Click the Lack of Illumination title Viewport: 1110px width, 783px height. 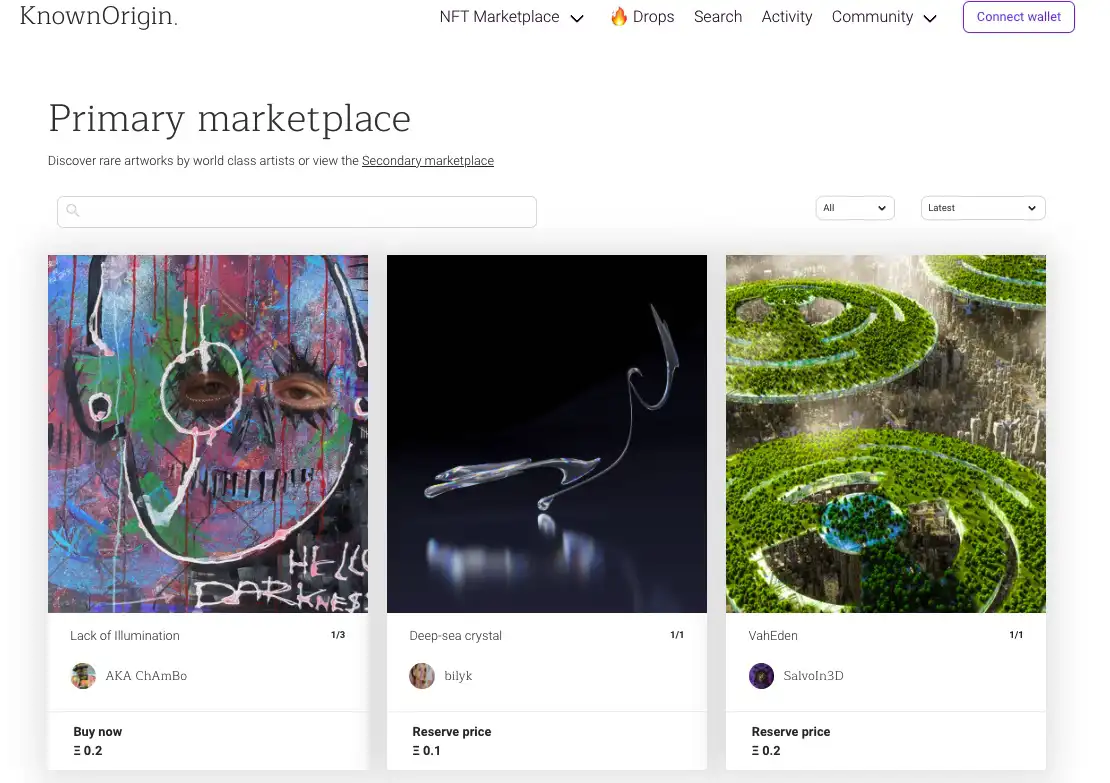coord(125,636)
